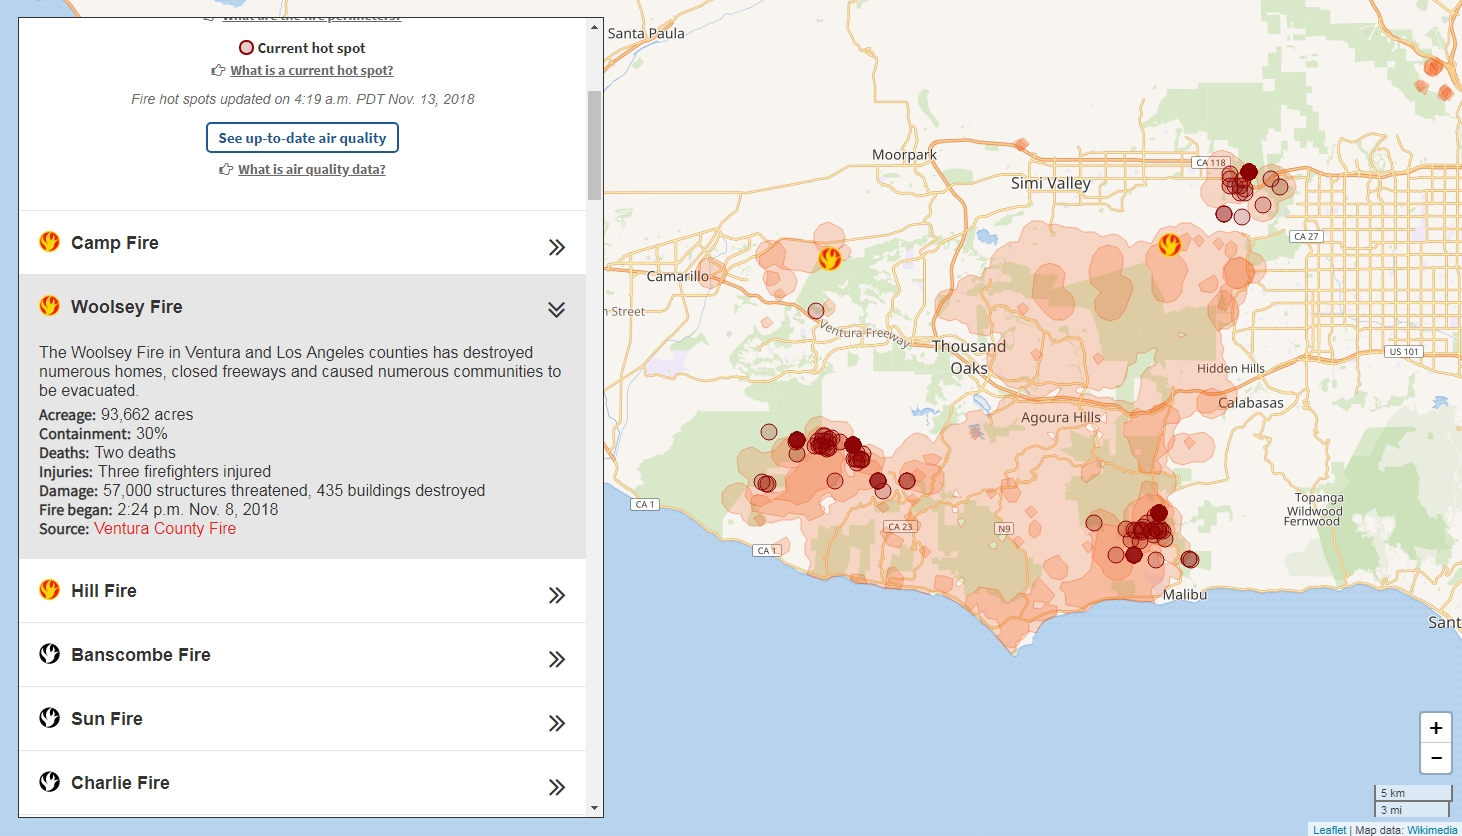1462x836 pixels.
Task: Expand the Camp Fire section
Action: tap(557, 246)
